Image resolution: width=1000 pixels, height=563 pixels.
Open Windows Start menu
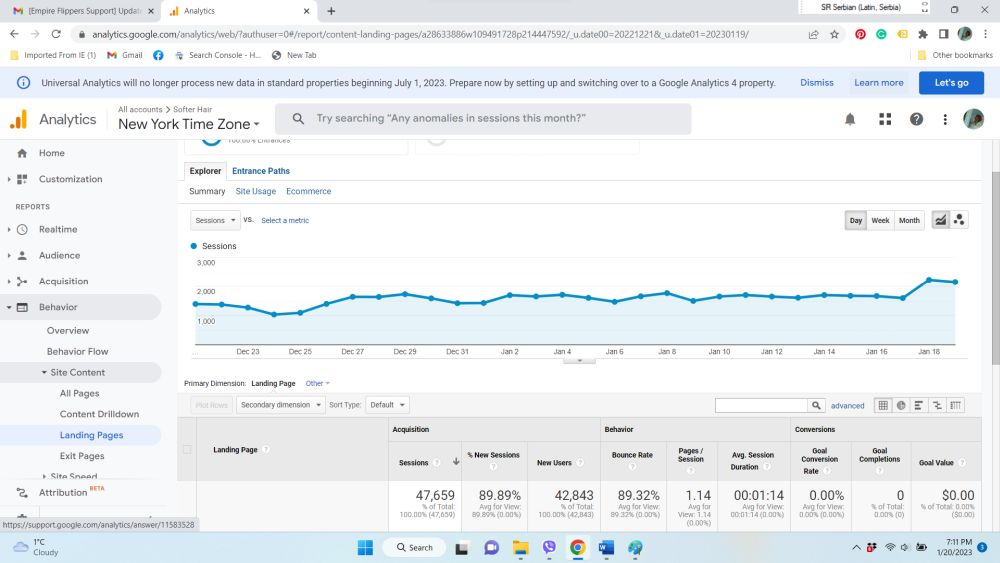[365, 547]
